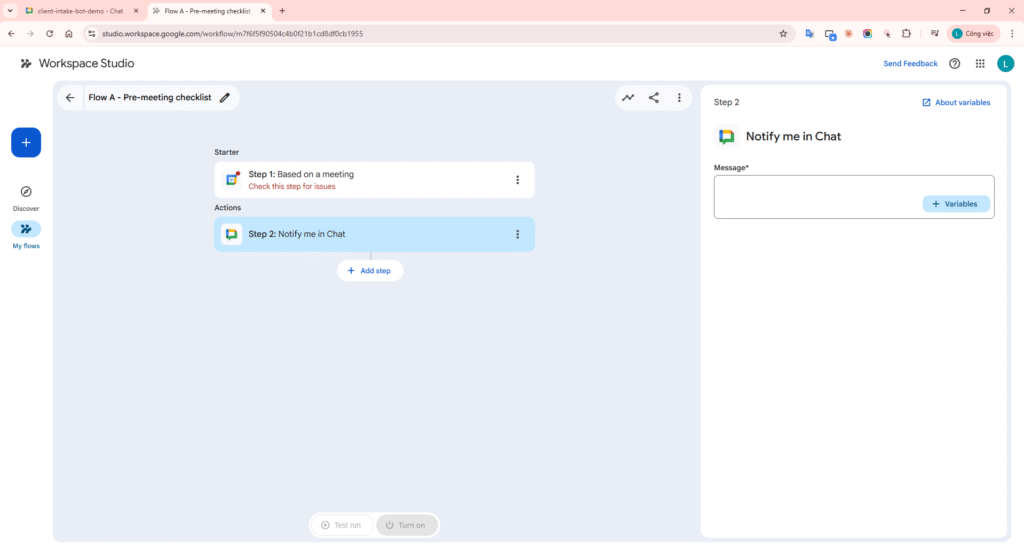Click the blue create new flow button
Screen dimensions: 1024x555
[x=26, y=143]
